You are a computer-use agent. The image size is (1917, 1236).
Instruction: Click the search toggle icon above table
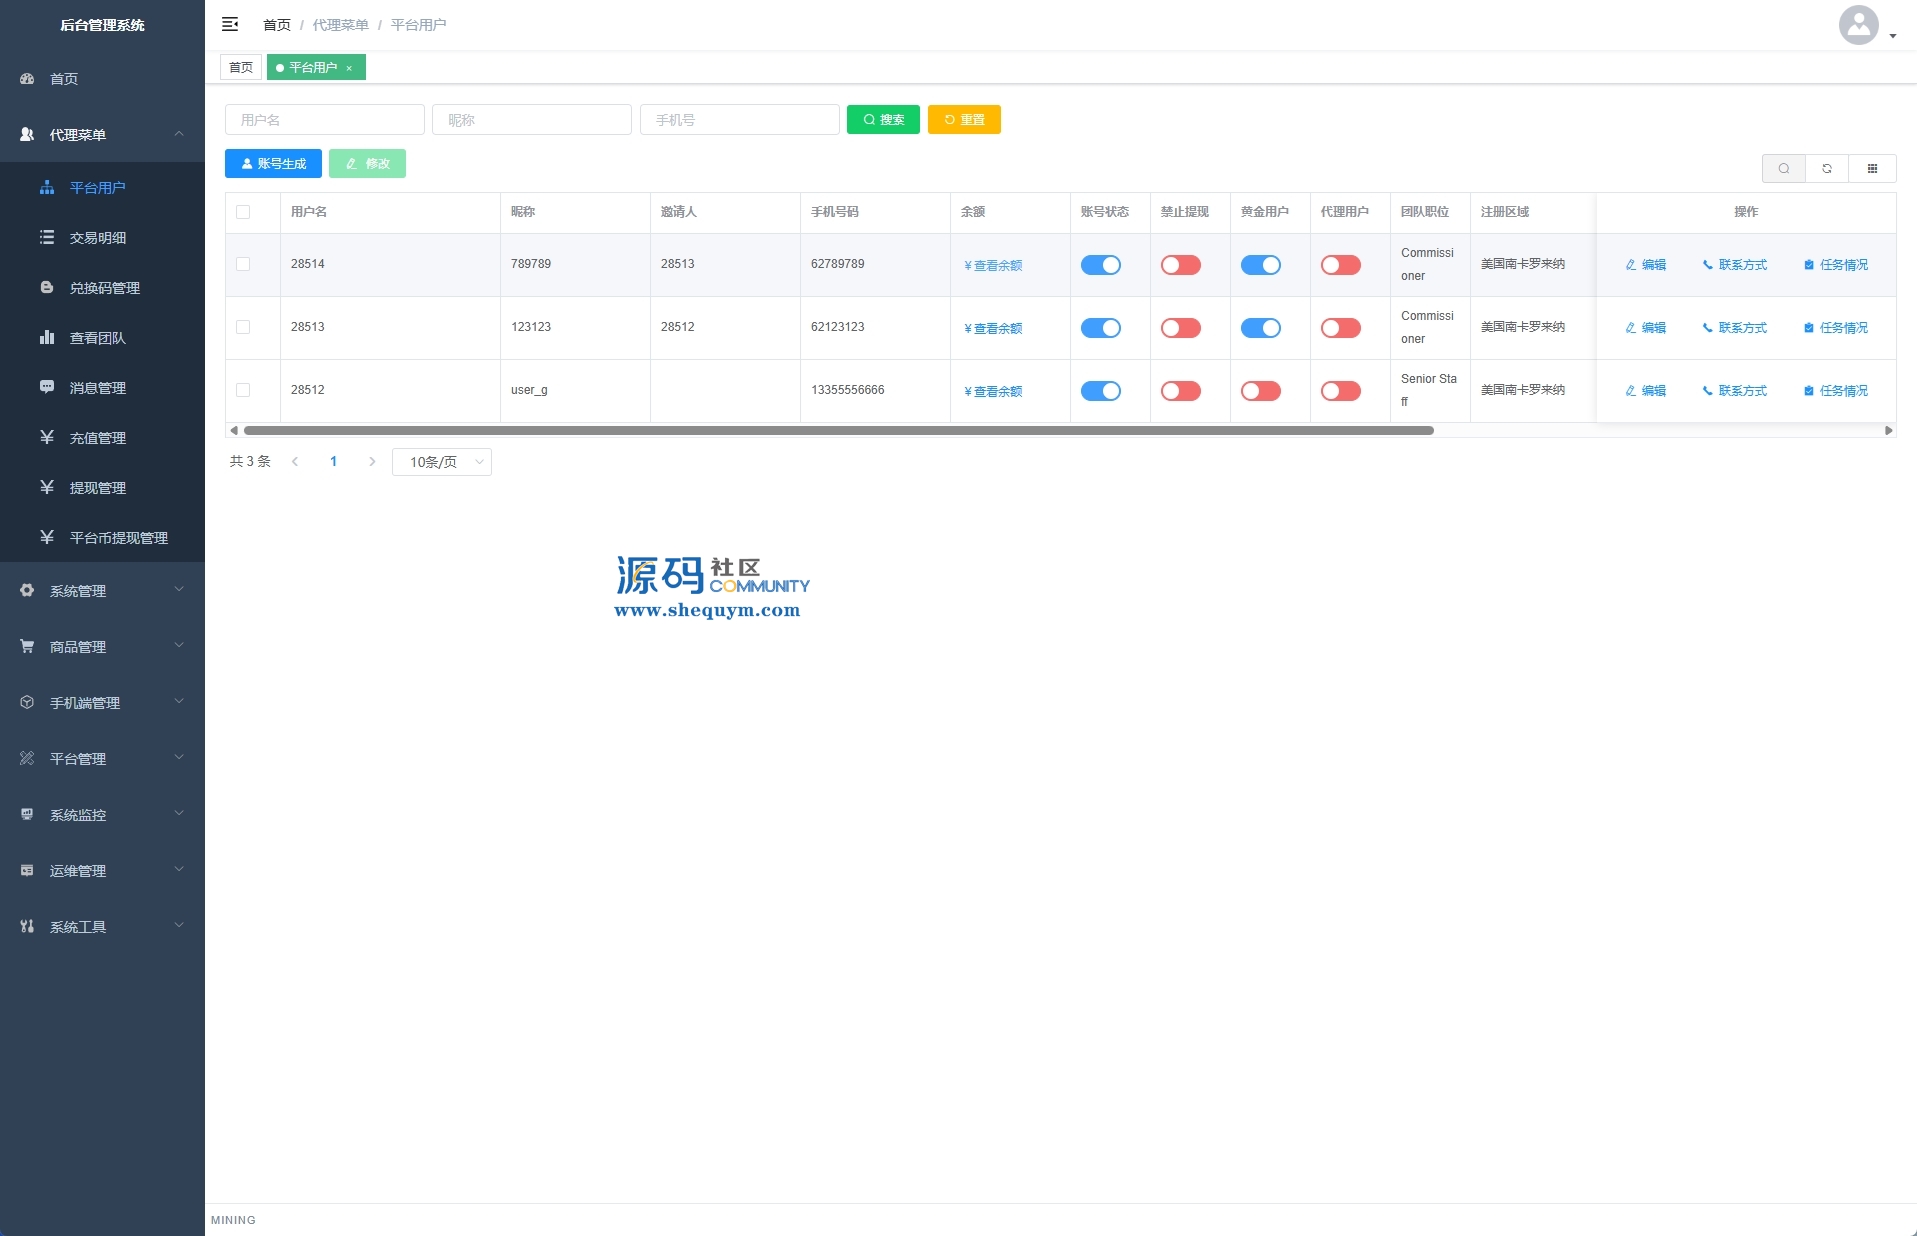(x=1783, y=168)
